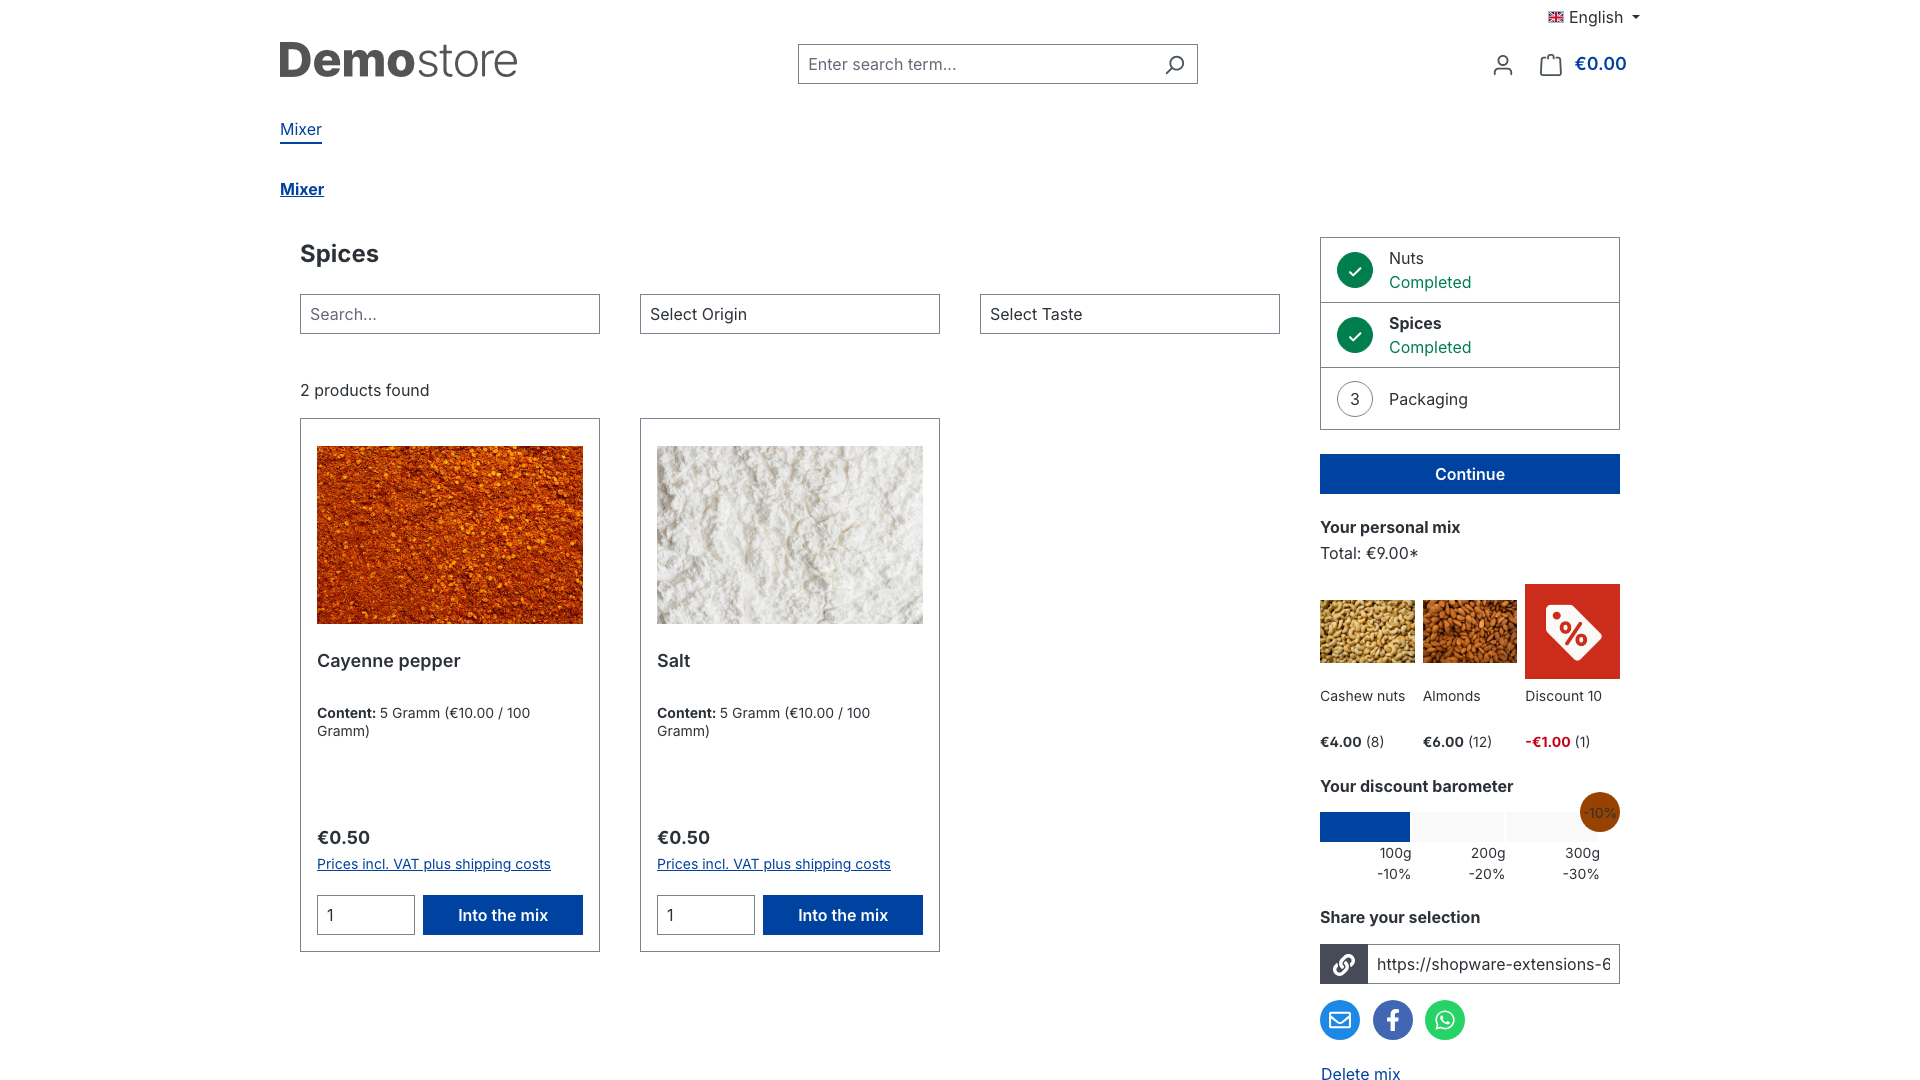Click the Continue button
Viewport: 1920px width, 1080px height.
(x=1470, y=474)
